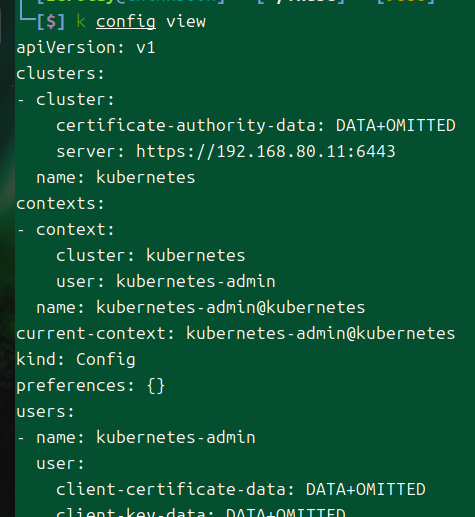Image resolution: width=475 pixels, height=517 pixels.
Task: Click the apiVersion: v1 line
Action: 86,48
